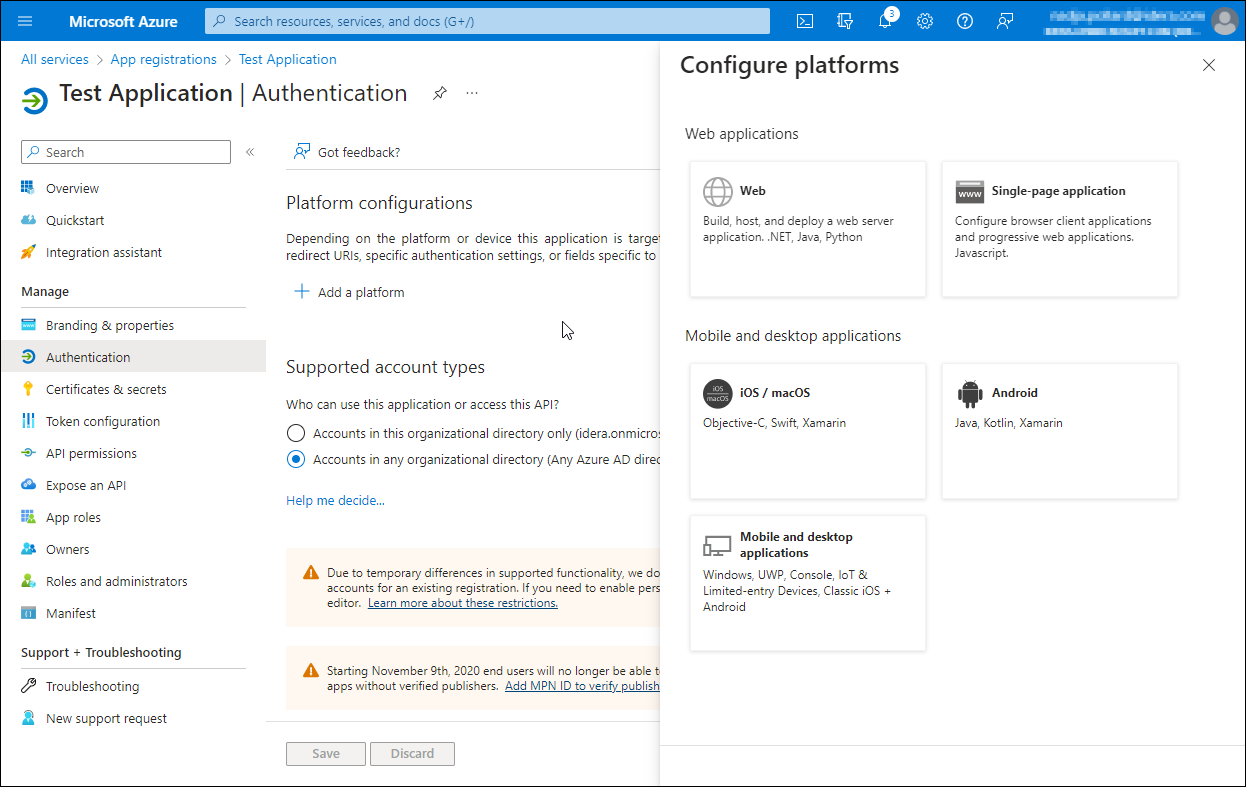Image resolution: width=1246 pixels, height=787 pixels.
Task: Open the user account avatar
Action: click(1224, 21)
